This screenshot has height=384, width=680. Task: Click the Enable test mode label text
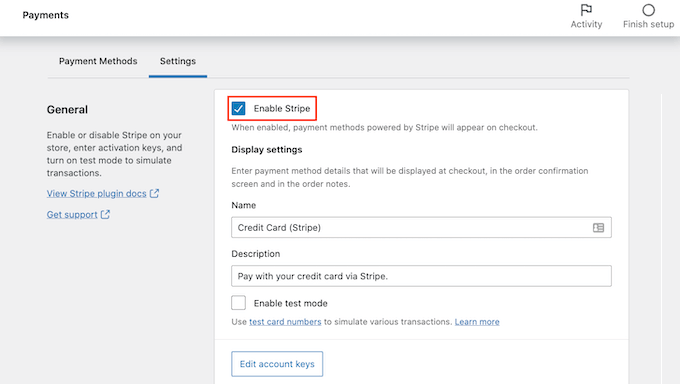[291, 303]
